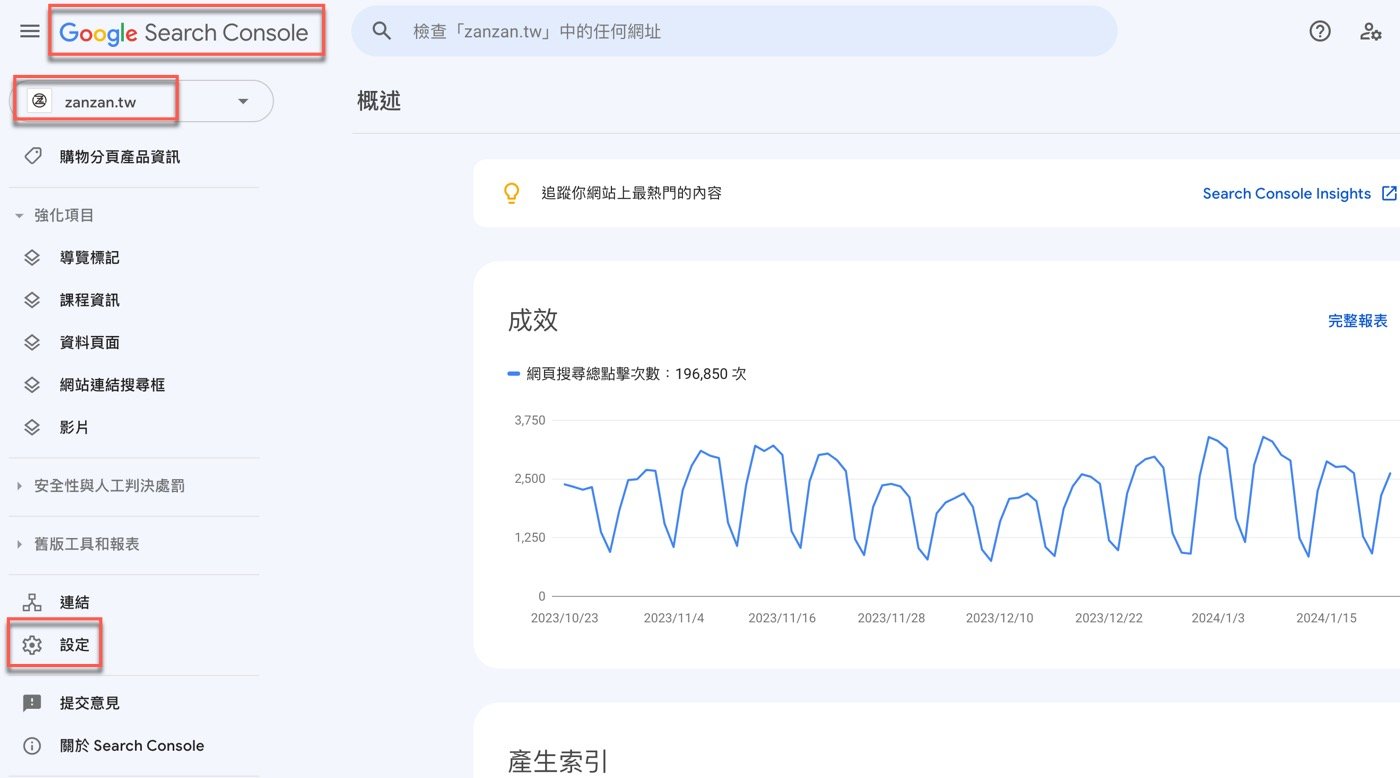Open user settings person-gear icon
This screenshot has width=1400, height=778.
[x=1370, y=31]
